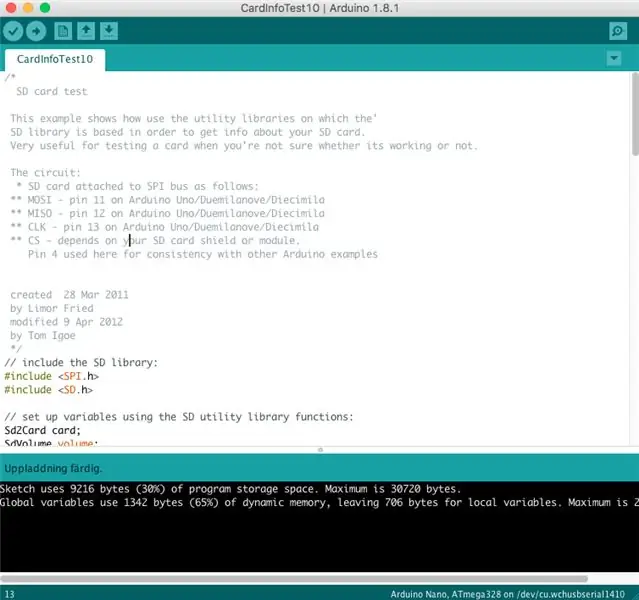This screenshot has width=639, height=600.
Task: Click the 'Global variables use 1342 bytes' line
Action: 320,502
